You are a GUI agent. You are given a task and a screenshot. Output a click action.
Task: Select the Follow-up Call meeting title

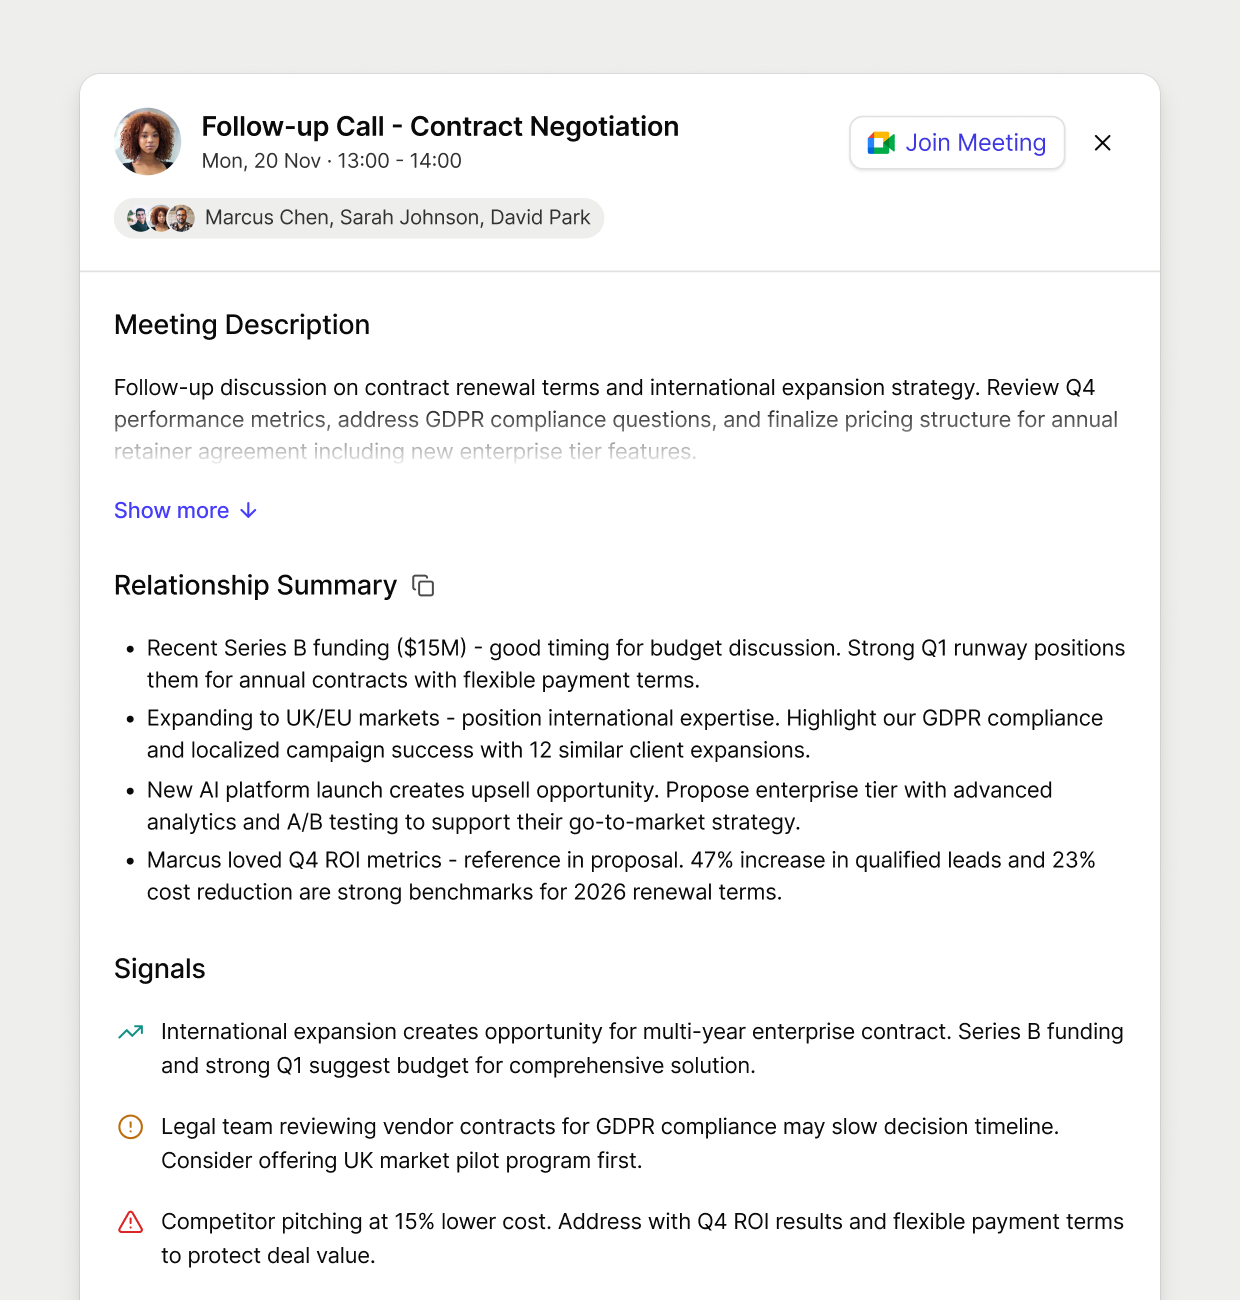[440, 127]
